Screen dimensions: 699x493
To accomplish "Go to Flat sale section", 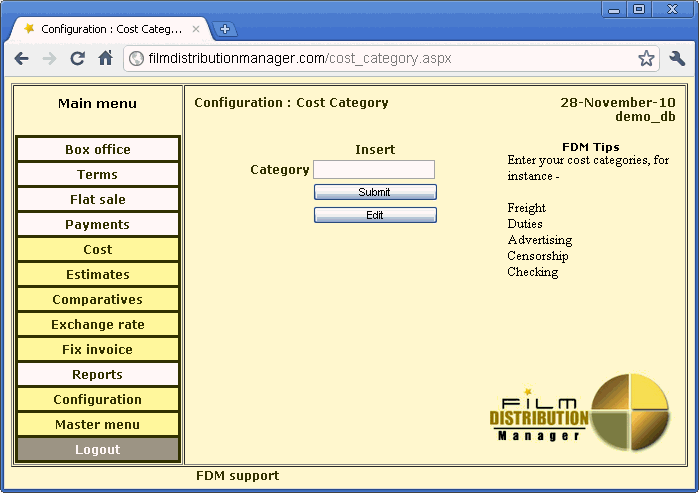I will click(x=98, y=200).
